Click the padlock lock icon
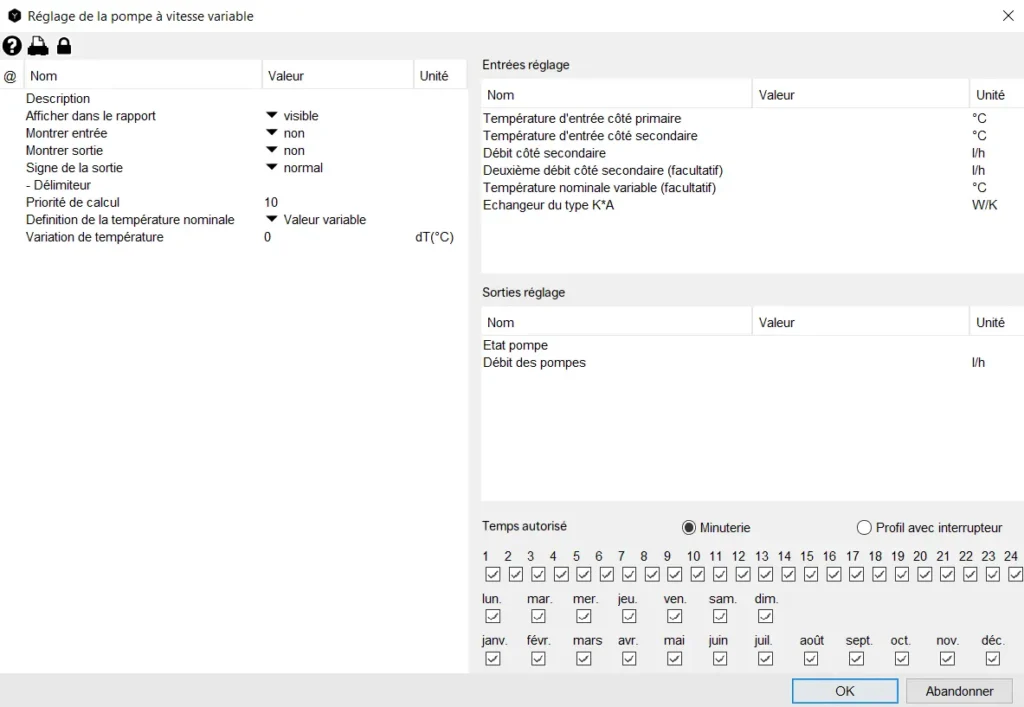1024x707 pixels. pos(64,46)
